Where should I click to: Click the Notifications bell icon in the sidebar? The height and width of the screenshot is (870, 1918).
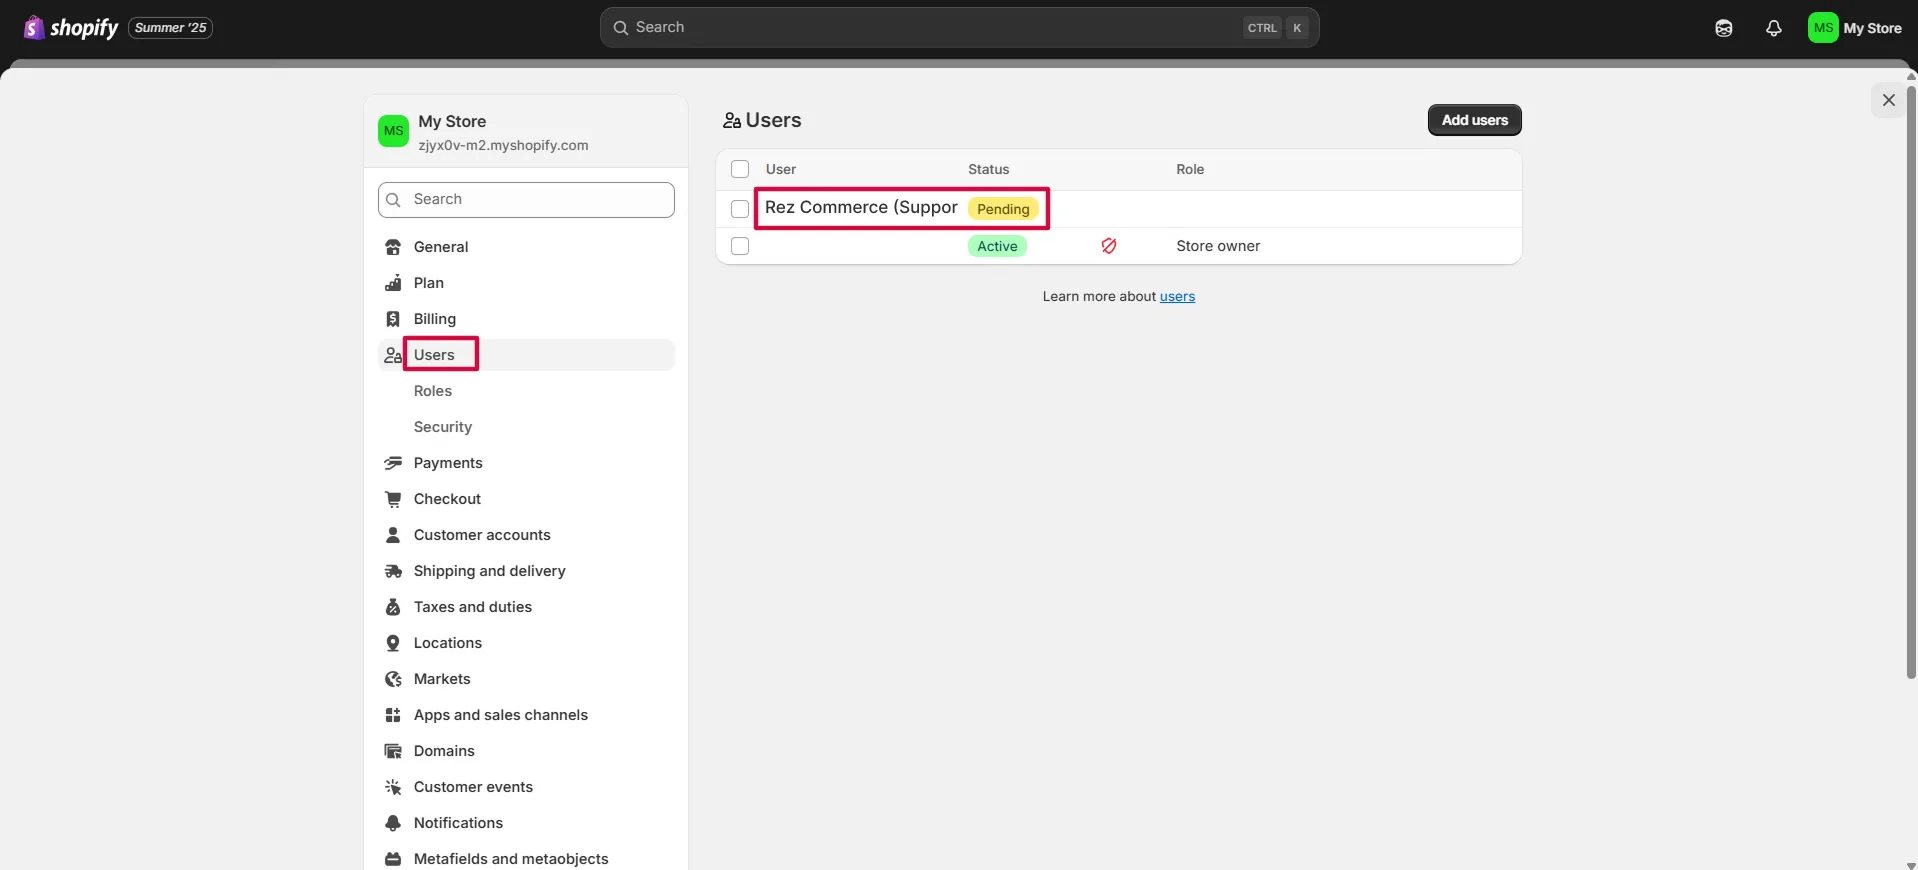[x=393, y=823]
